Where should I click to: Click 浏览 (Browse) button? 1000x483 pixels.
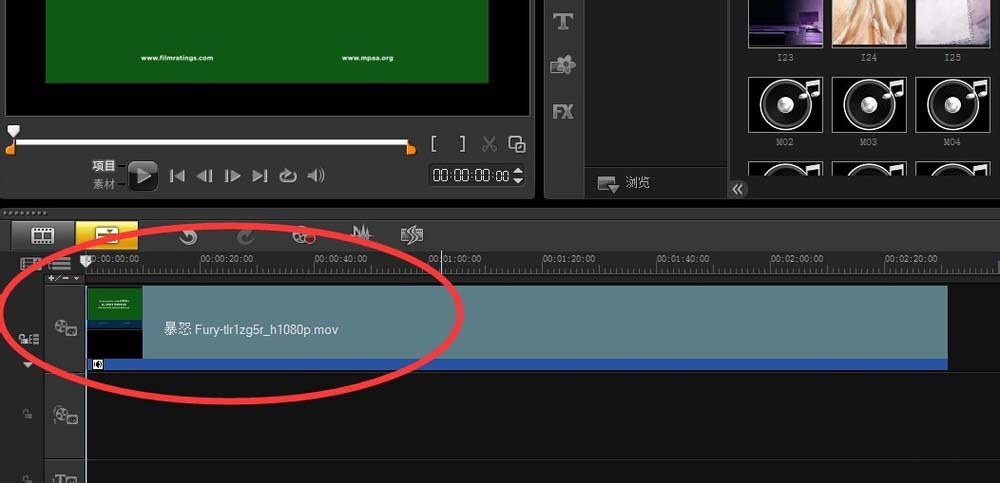624,183
